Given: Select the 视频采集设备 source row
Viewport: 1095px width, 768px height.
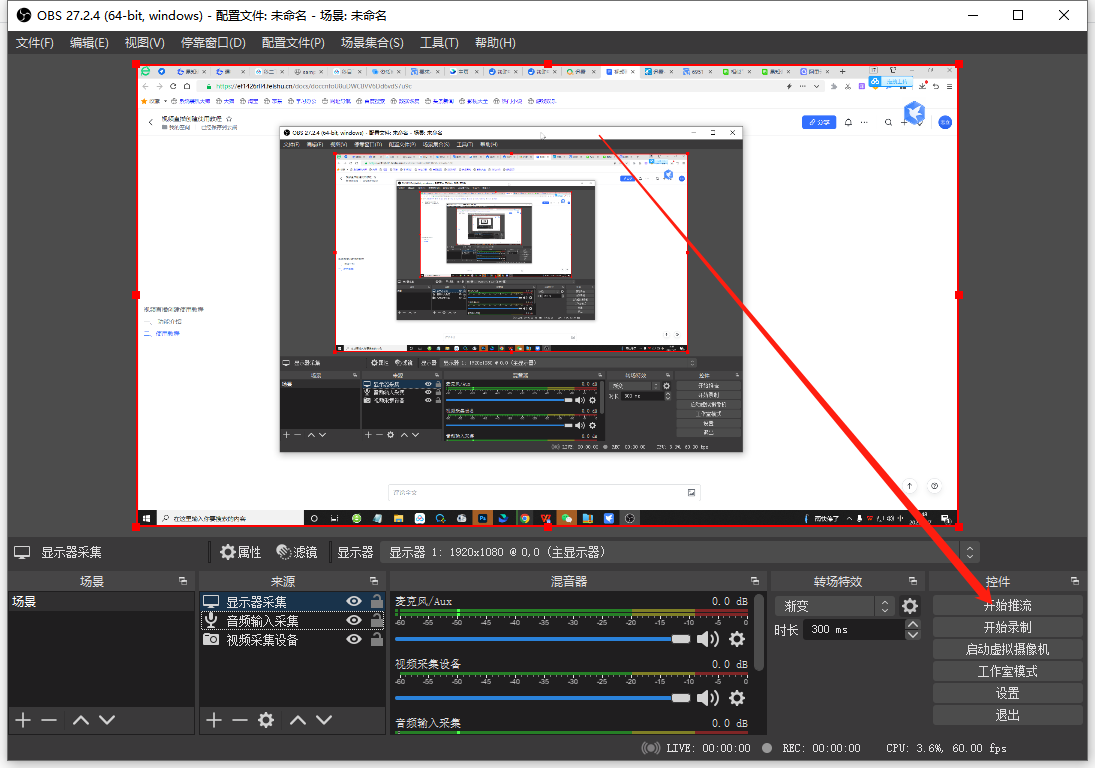Looking at the screenshot, I should [292, 640].
